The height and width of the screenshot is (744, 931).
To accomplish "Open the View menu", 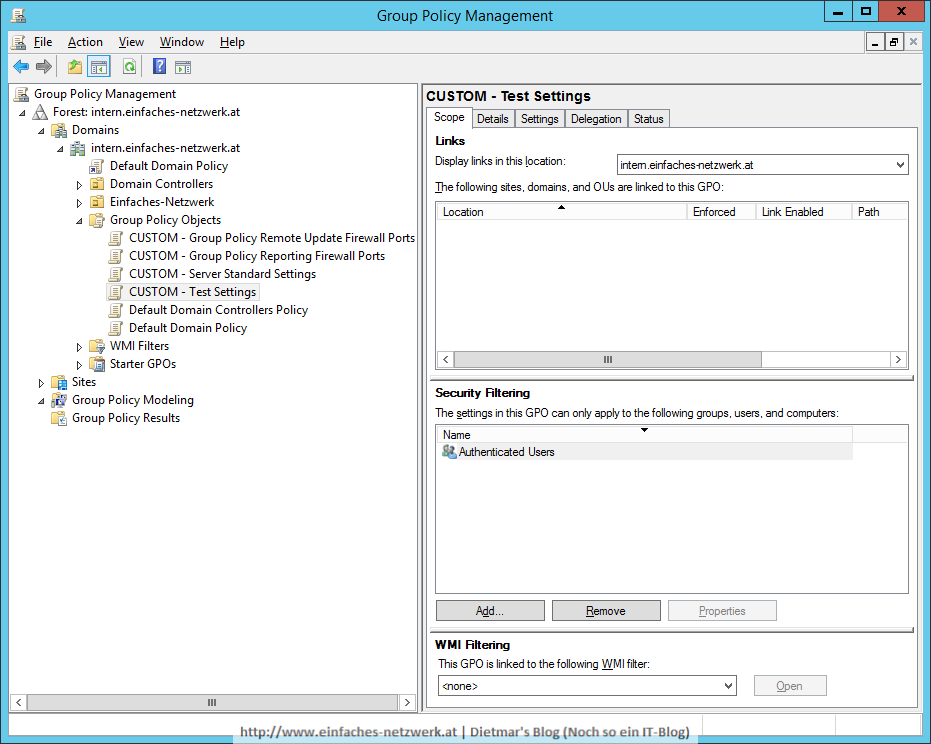I will coord(131,42).
